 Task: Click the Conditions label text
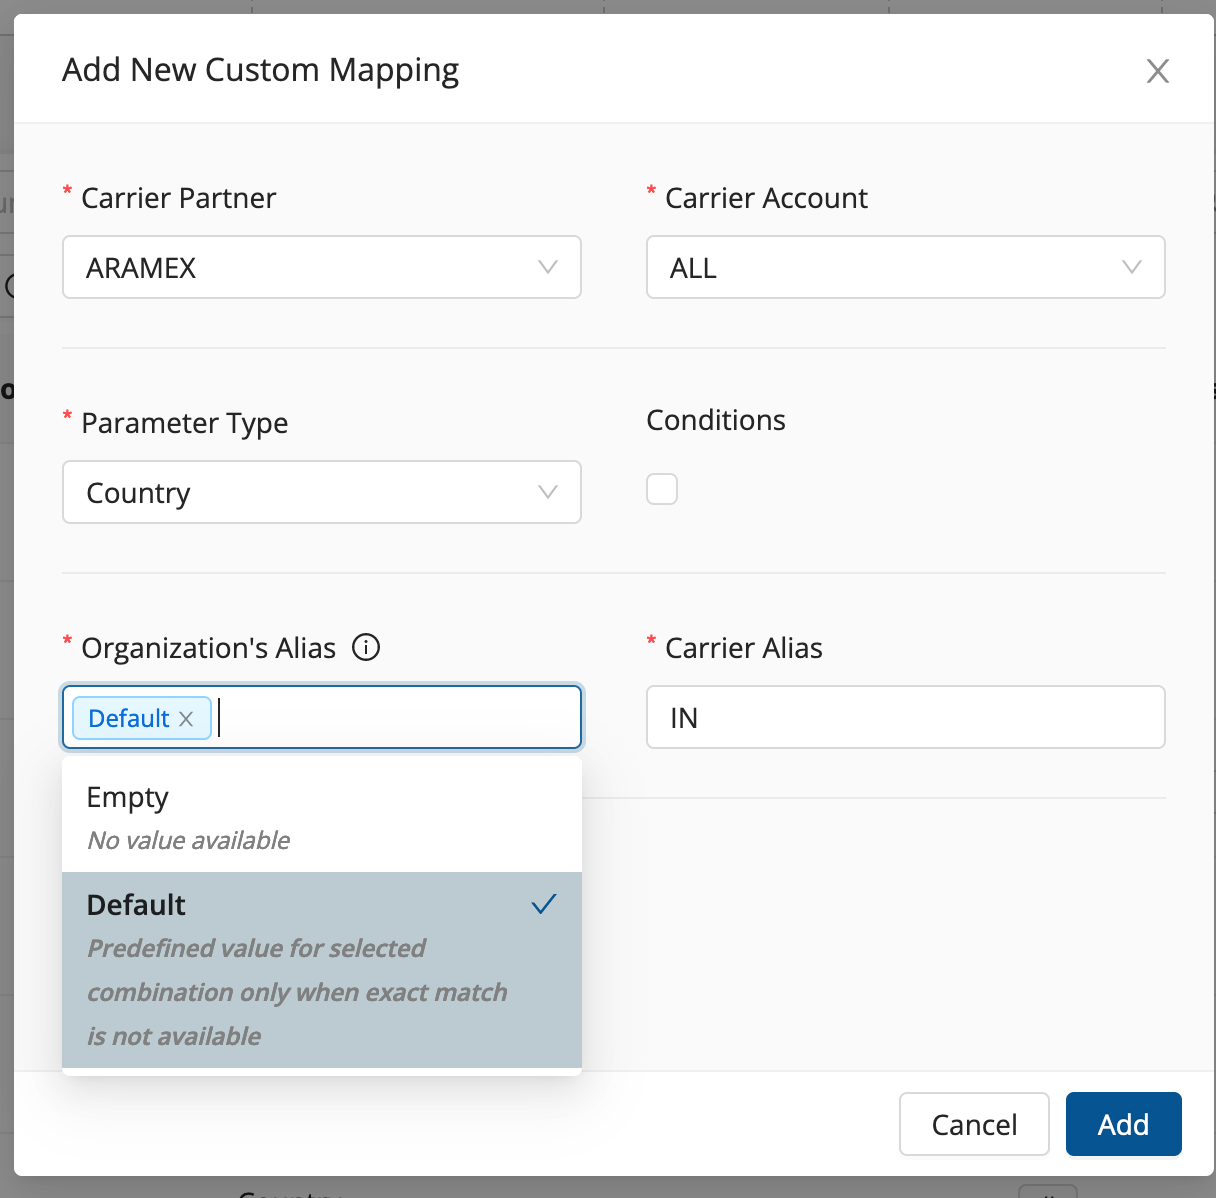pyautogui.click(x=716, y=420)
